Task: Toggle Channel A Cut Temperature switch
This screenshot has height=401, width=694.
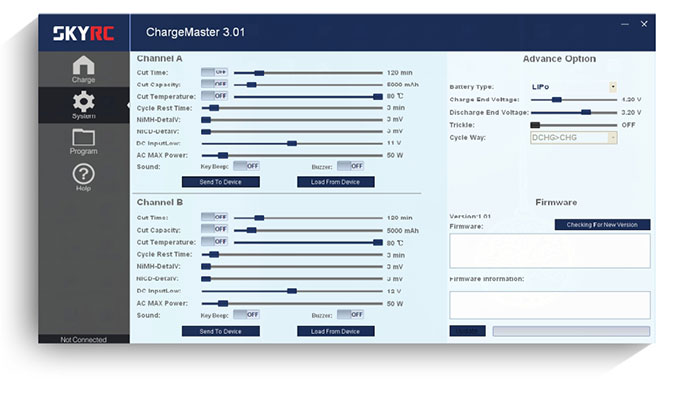Action: click(214, 96)
